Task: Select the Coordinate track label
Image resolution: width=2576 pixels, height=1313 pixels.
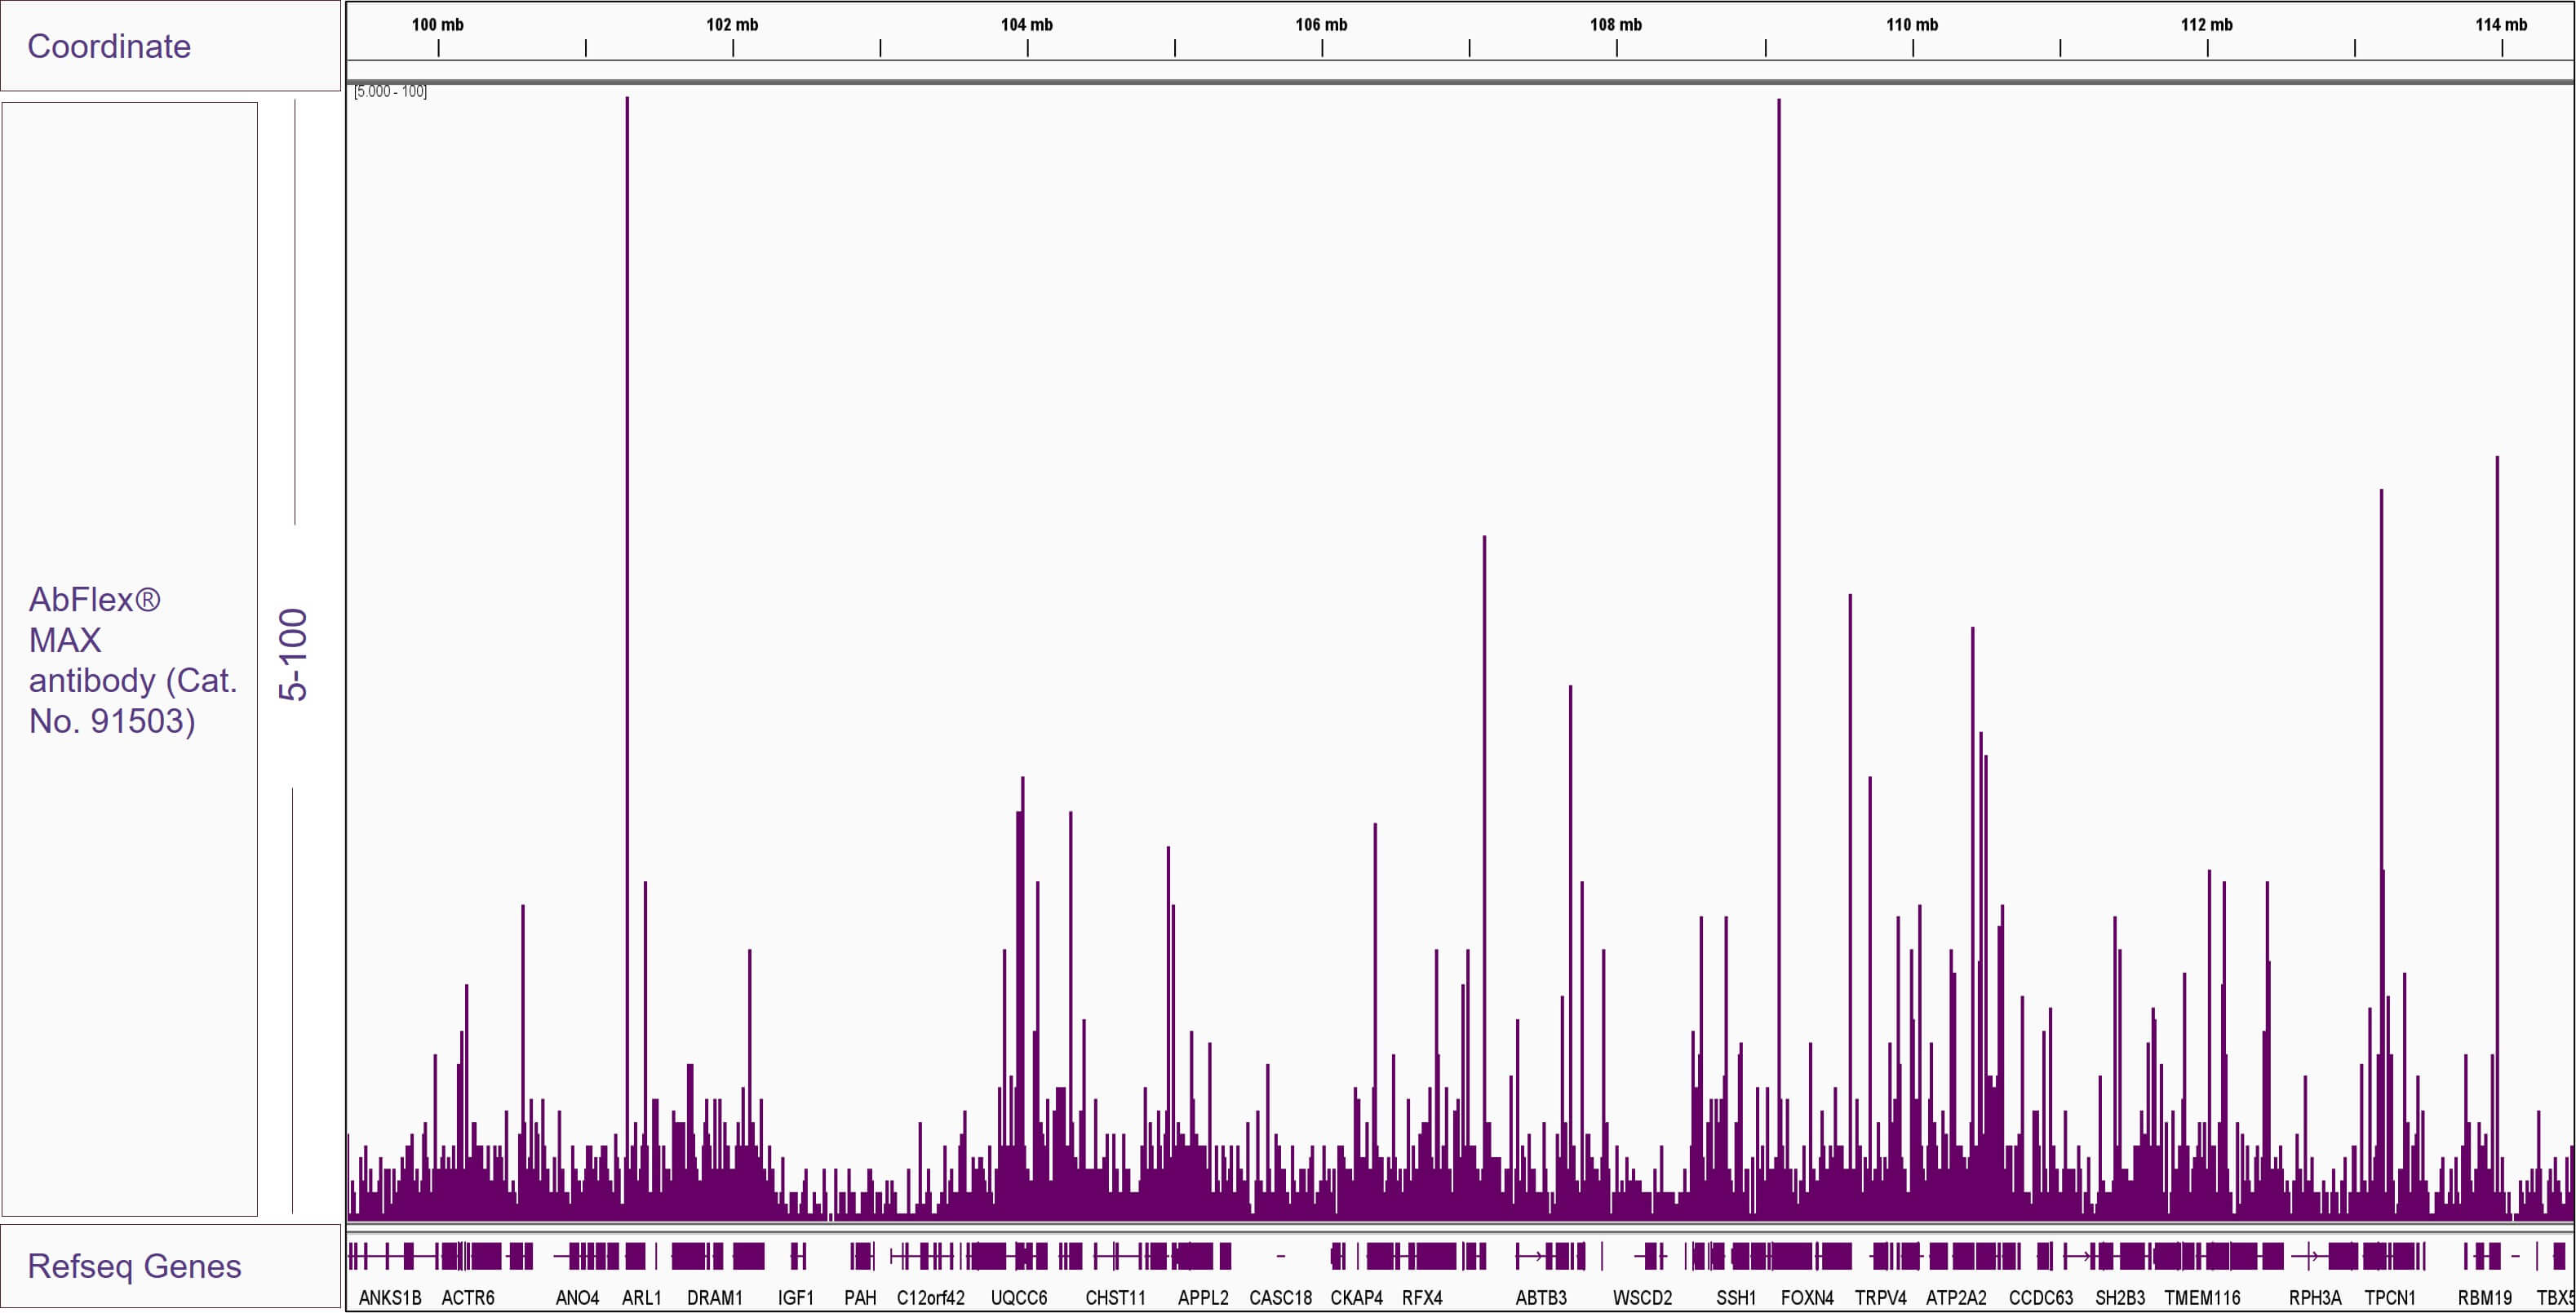Action: [x=109, y=46]
